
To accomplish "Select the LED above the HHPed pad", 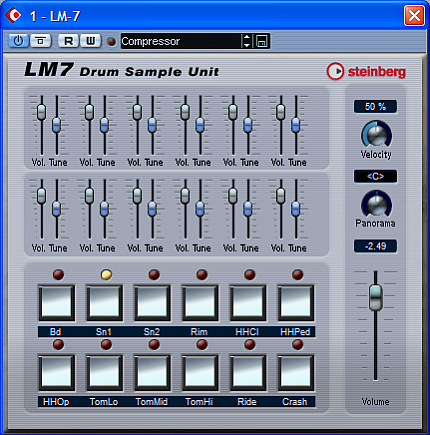I will tap(297, 274).
